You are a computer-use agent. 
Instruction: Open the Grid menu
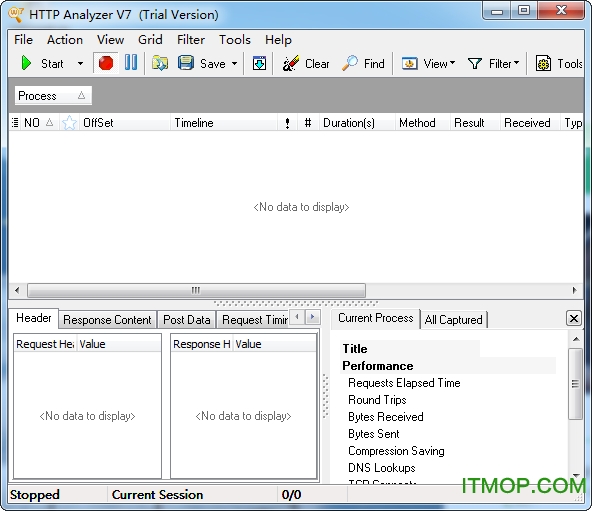(x=150, y=40)
